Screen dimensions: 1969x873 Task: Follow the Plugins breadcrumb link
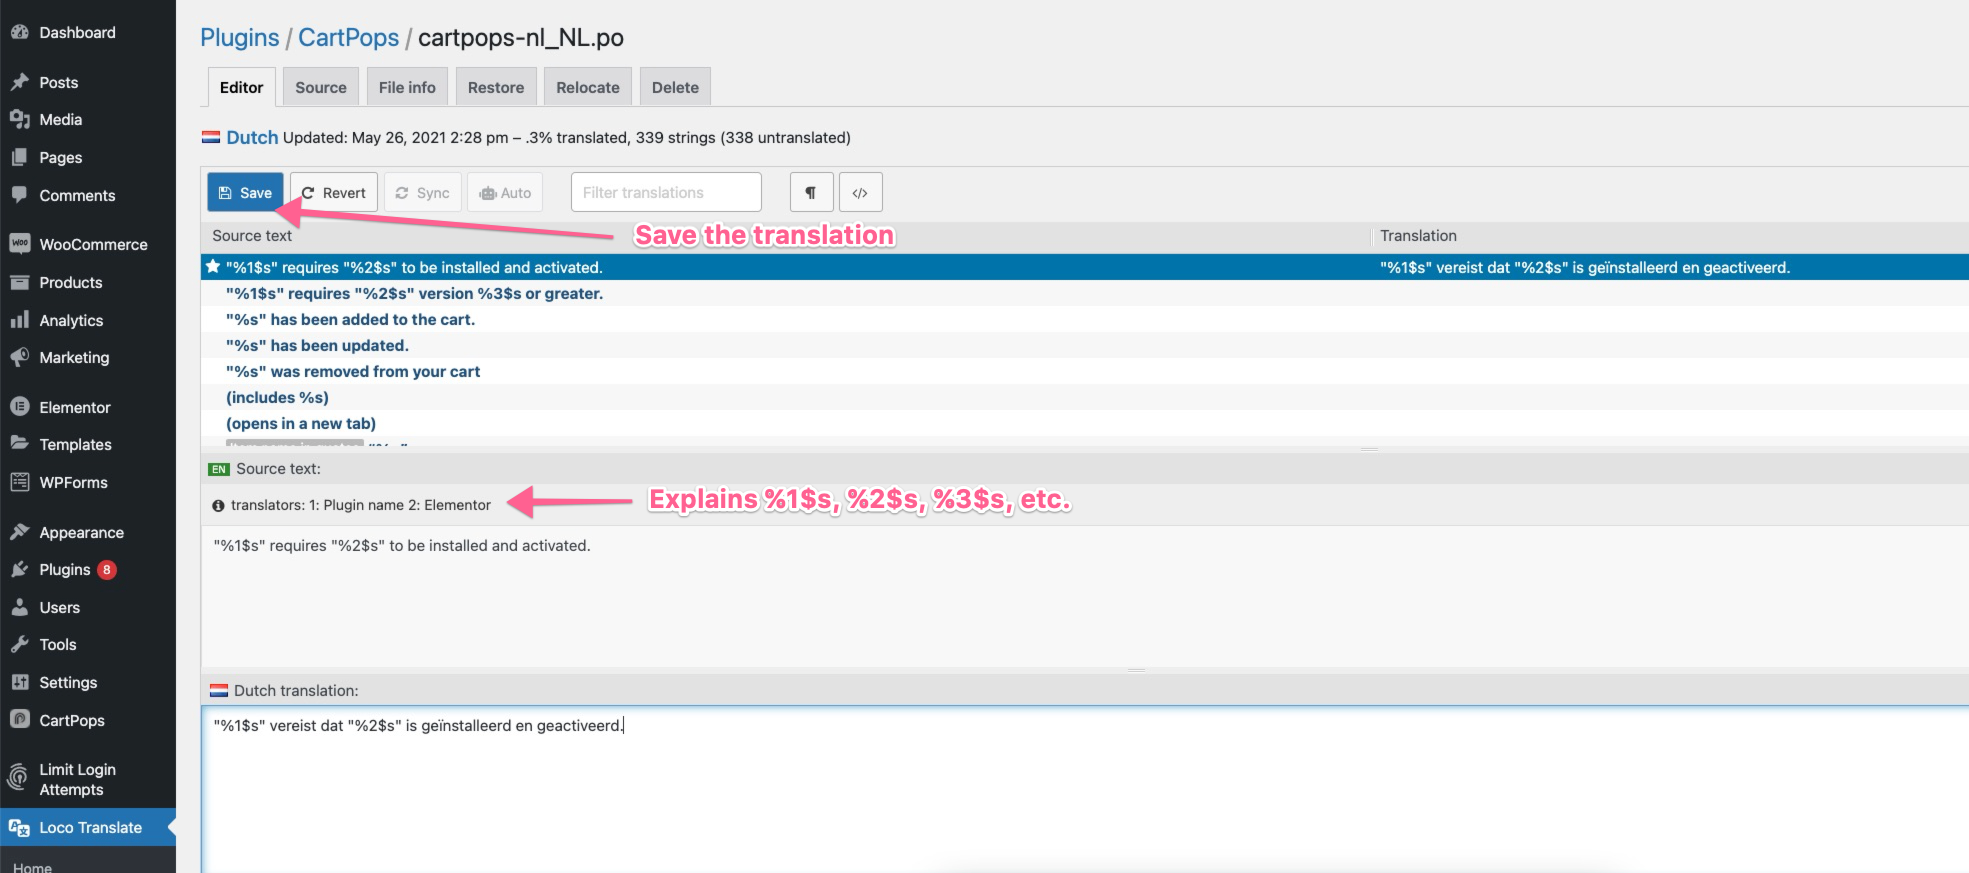239,38
